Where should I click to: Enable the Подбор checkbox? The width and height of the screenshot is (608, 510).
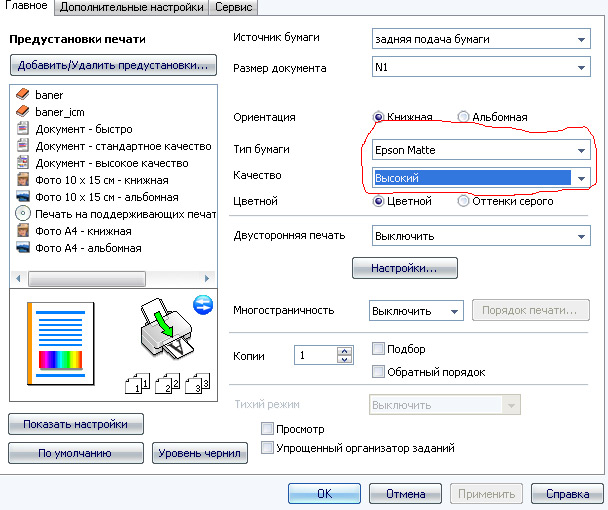click(378, 349)
